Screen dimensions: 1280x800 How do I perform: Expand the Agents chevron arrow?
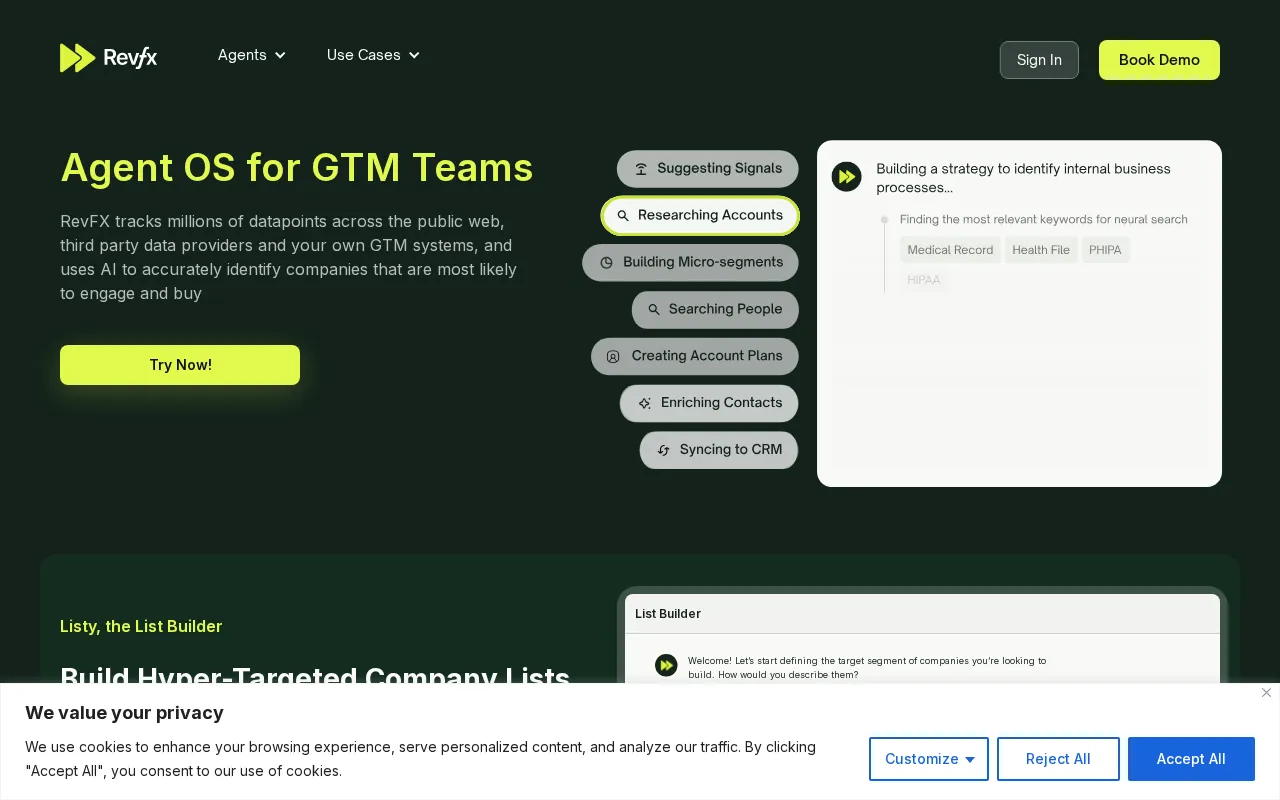tap(280, 55)
